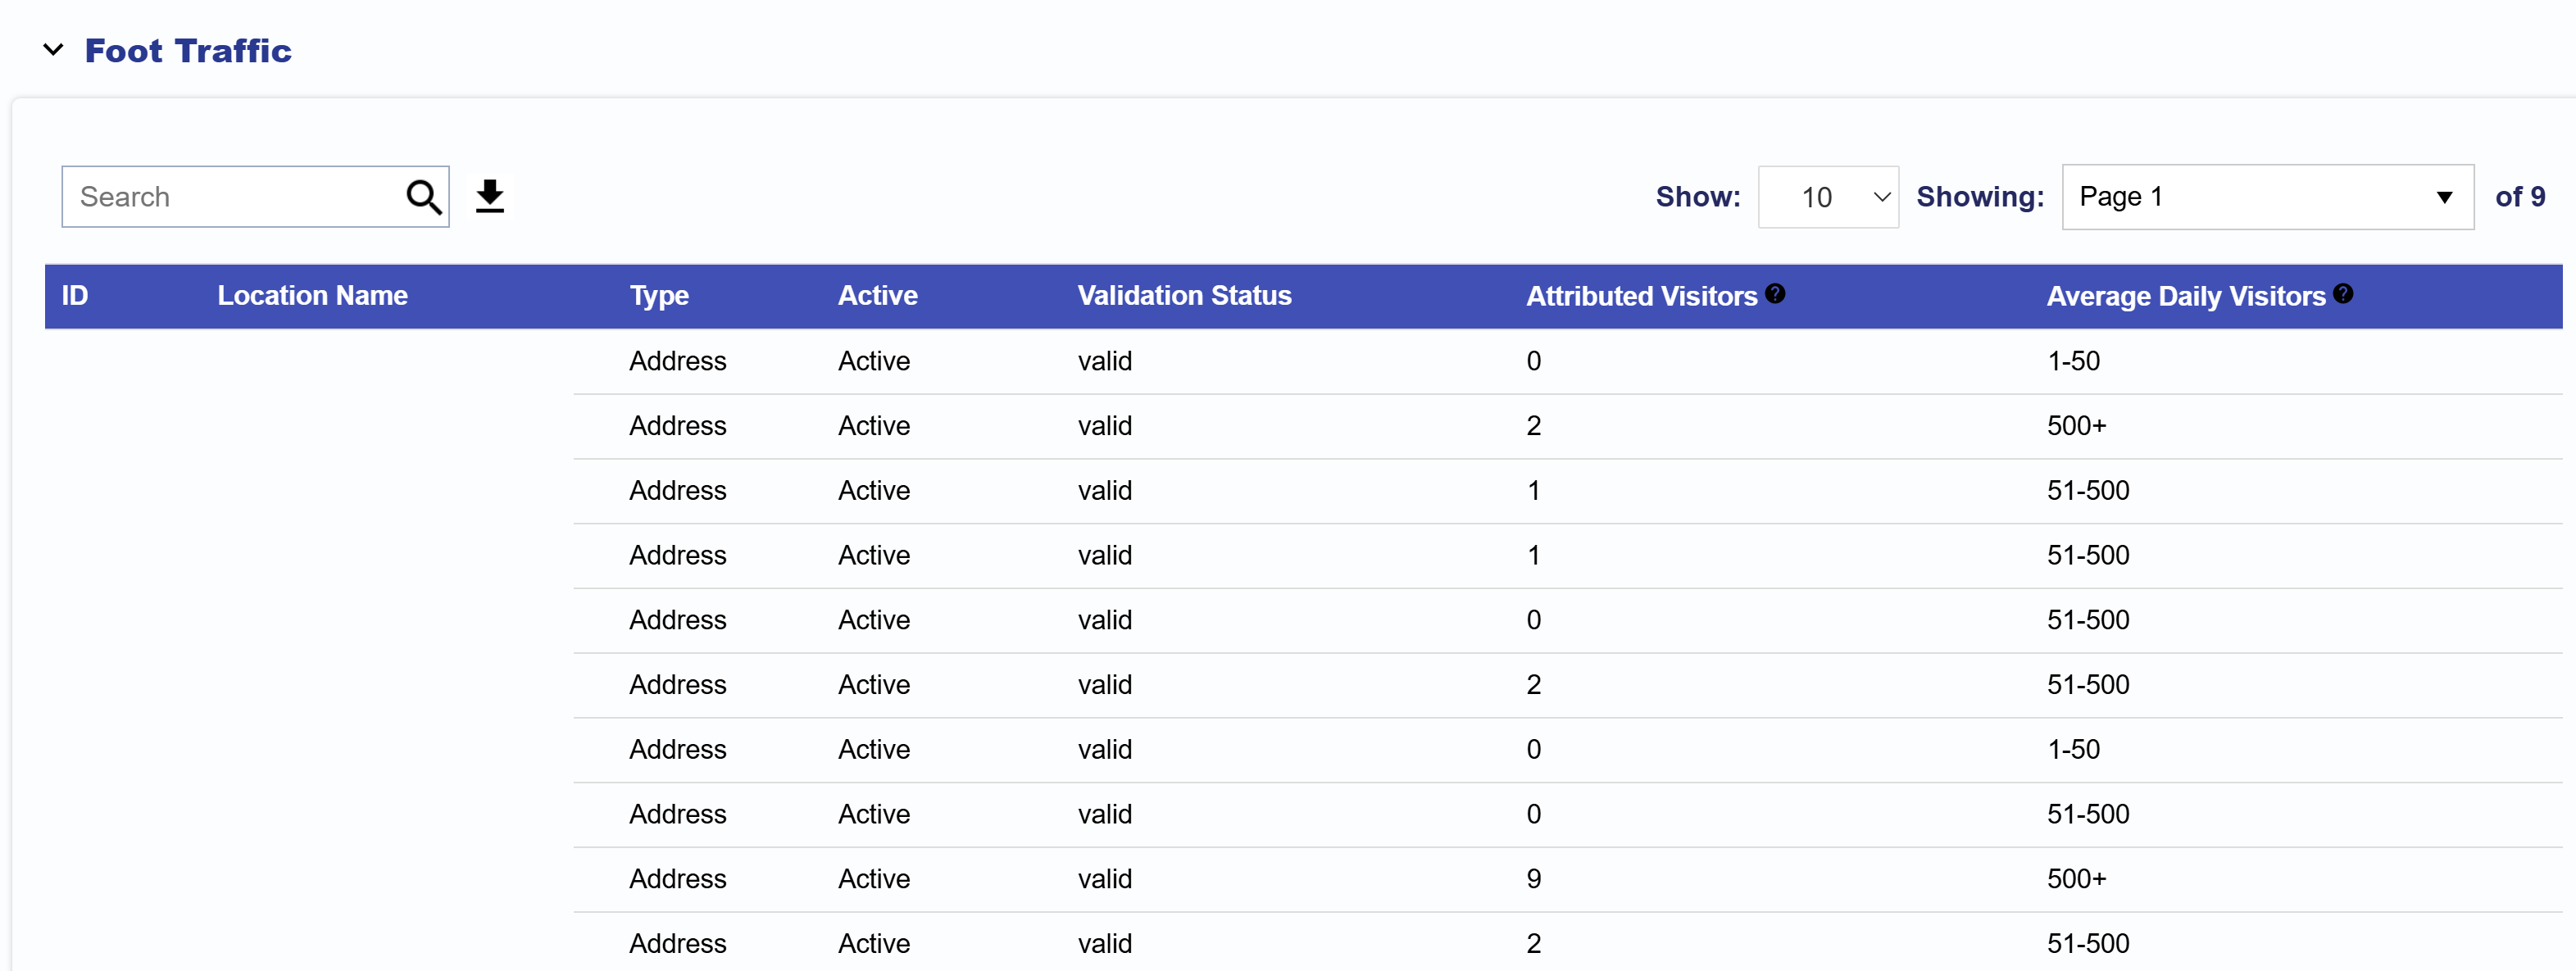Sort by the Type column header
The width and height of the screenshot is (2576, 971).
[x=659, y=296]
